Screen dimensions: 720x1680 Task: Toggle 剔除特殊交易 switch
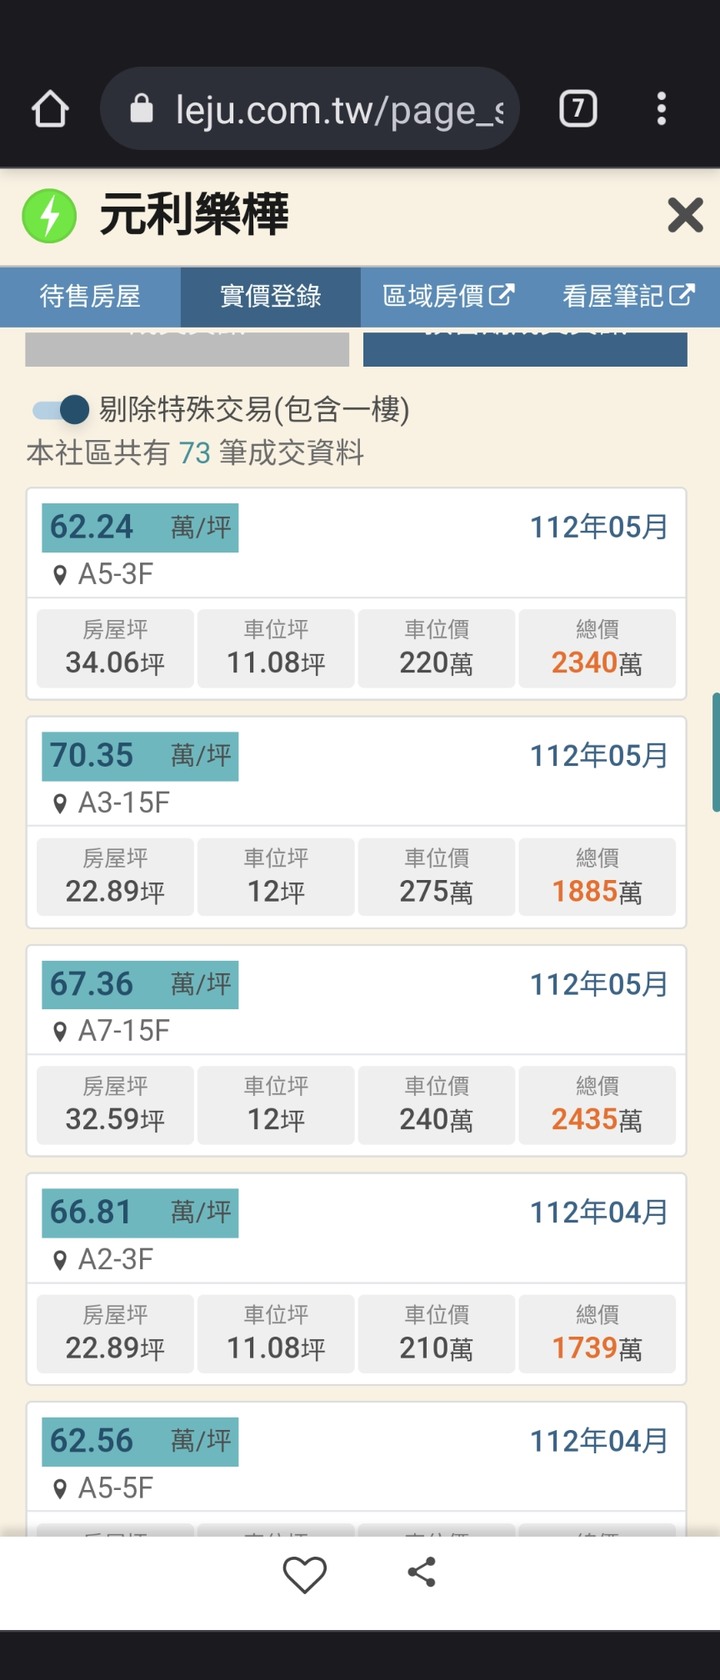click(x=61, y=409)
